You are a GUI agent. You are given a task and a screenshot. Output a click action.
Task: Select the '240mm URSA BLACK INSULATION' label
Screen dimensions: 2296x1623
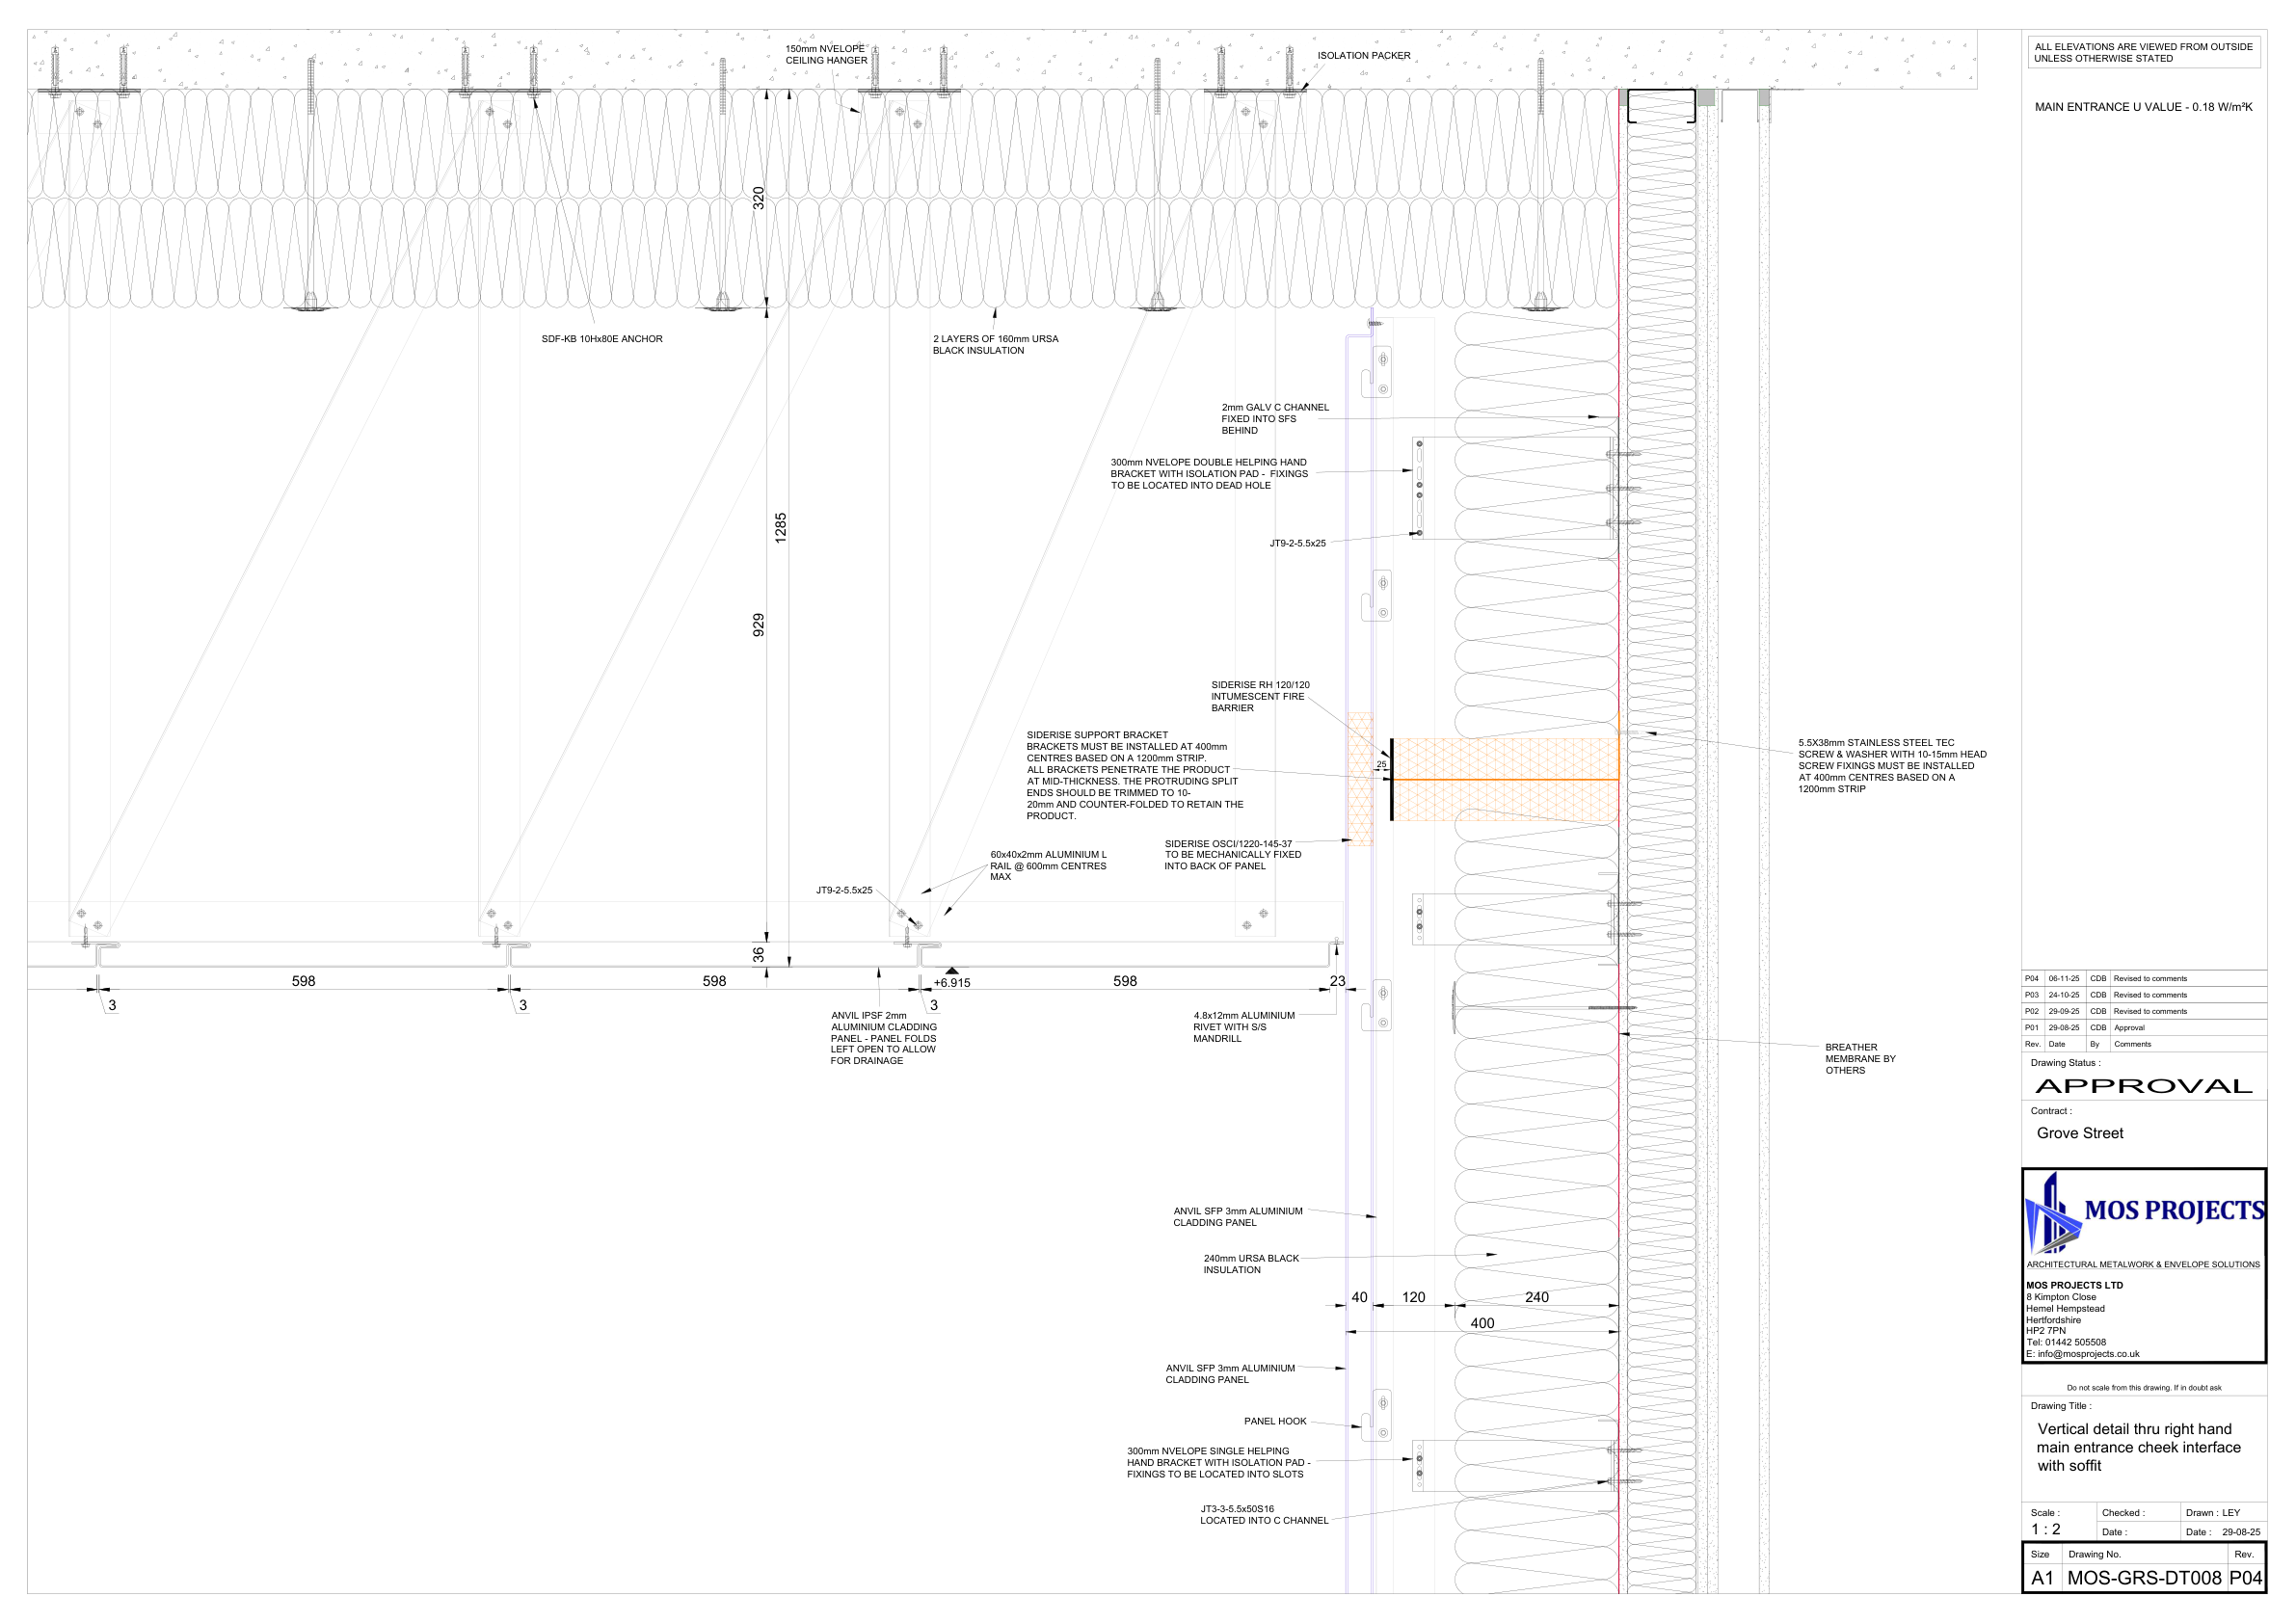pos(1251,1264)
